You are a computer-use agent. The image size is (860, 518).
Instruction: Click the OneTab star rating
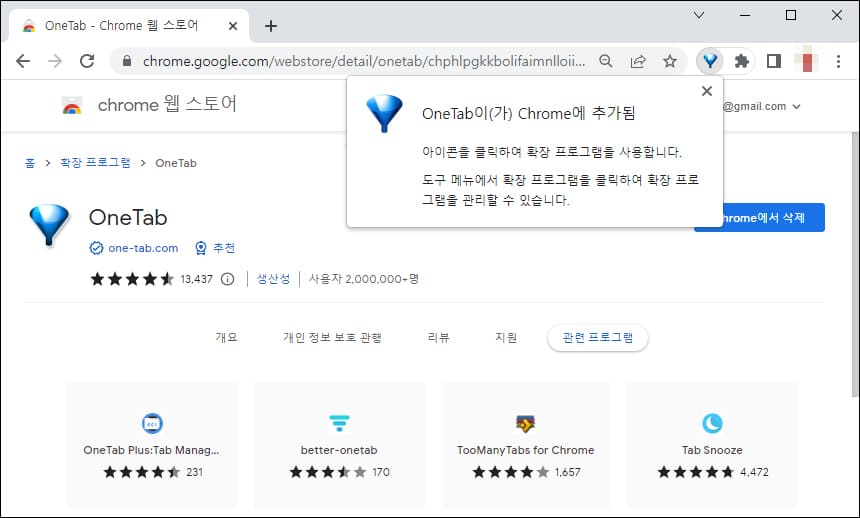click(x=132, y=279)
